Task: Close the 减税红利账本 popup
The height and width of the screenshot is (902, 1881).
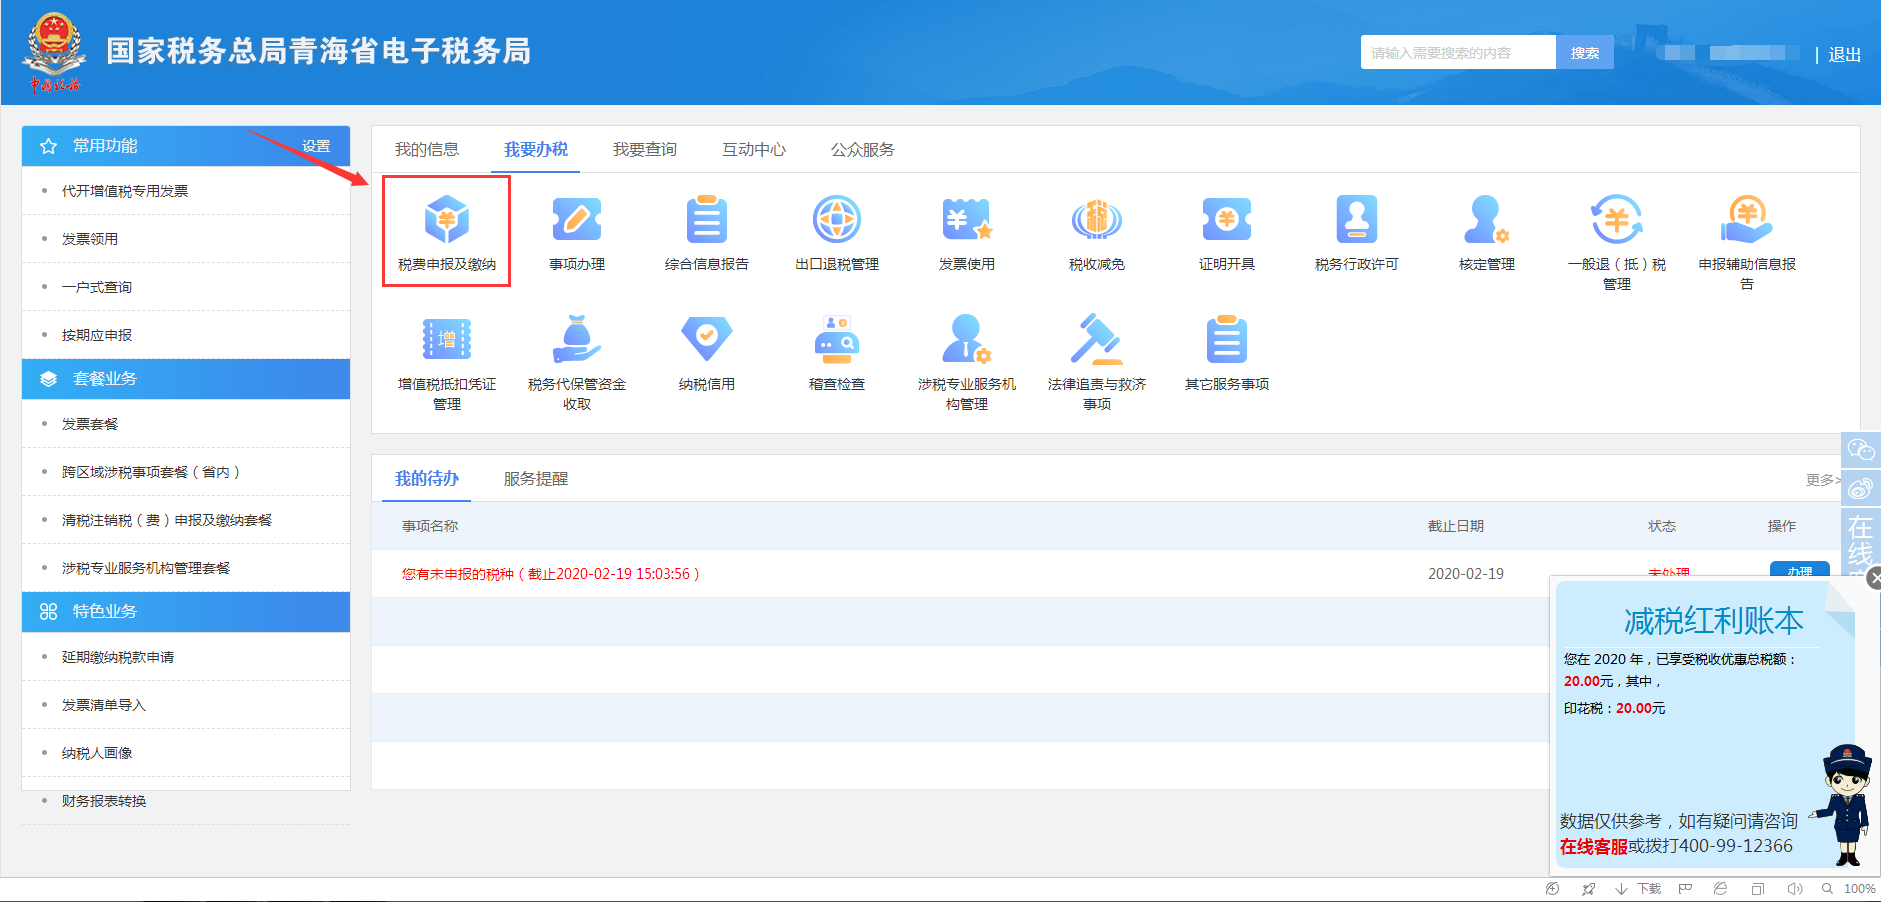Action: click(1874, 577)
